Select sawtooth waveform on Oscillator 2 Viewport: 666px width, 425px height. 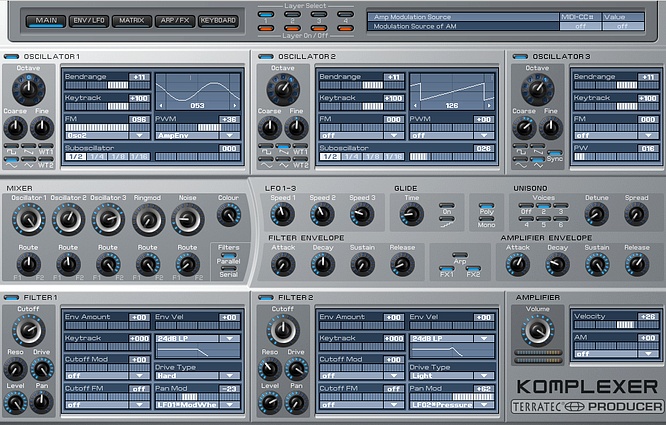pyautogui.click(x=283, y=146)
